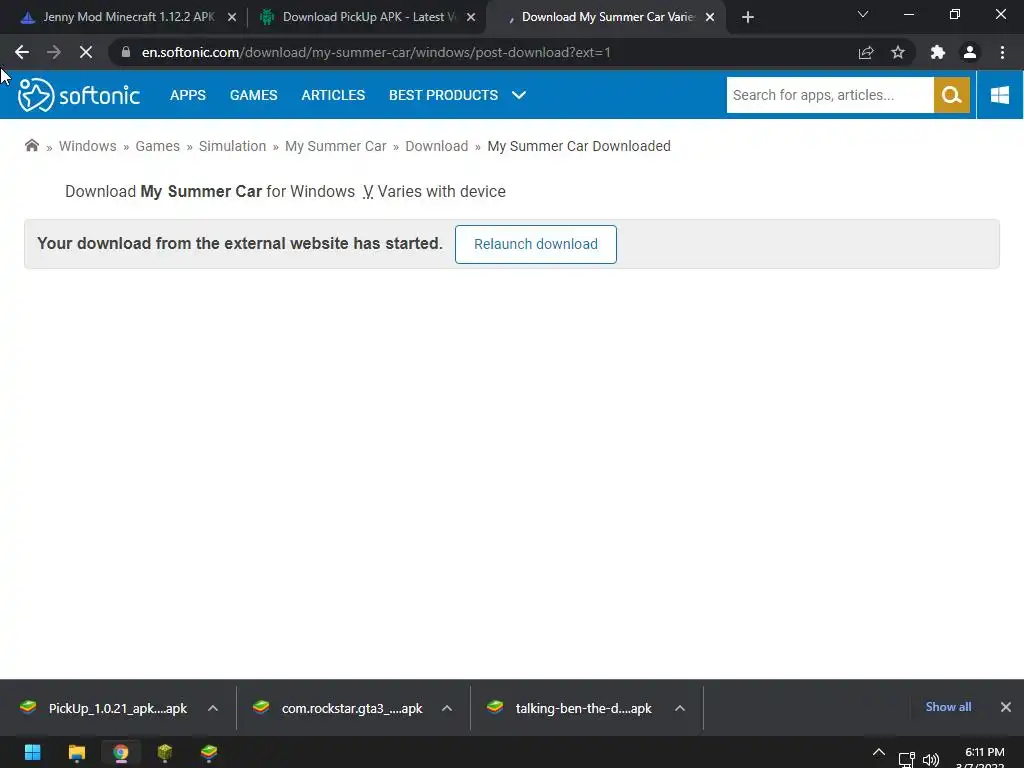Open File Explorer from taskbar
This screenshot has width=1024, height=768.
click(x=76, y=752)
